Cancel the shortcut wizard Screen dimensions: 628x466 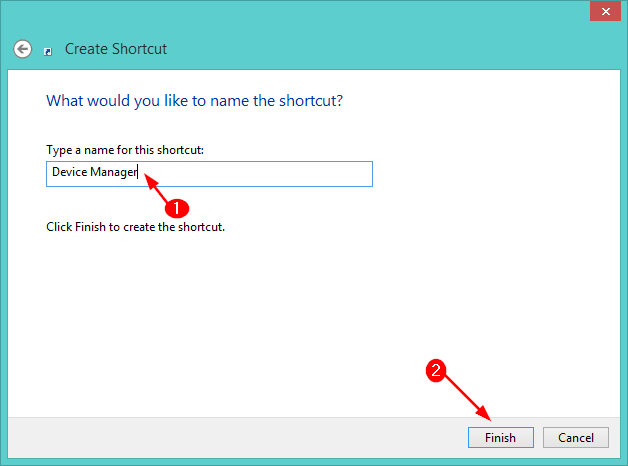click(x=576, y=437)
